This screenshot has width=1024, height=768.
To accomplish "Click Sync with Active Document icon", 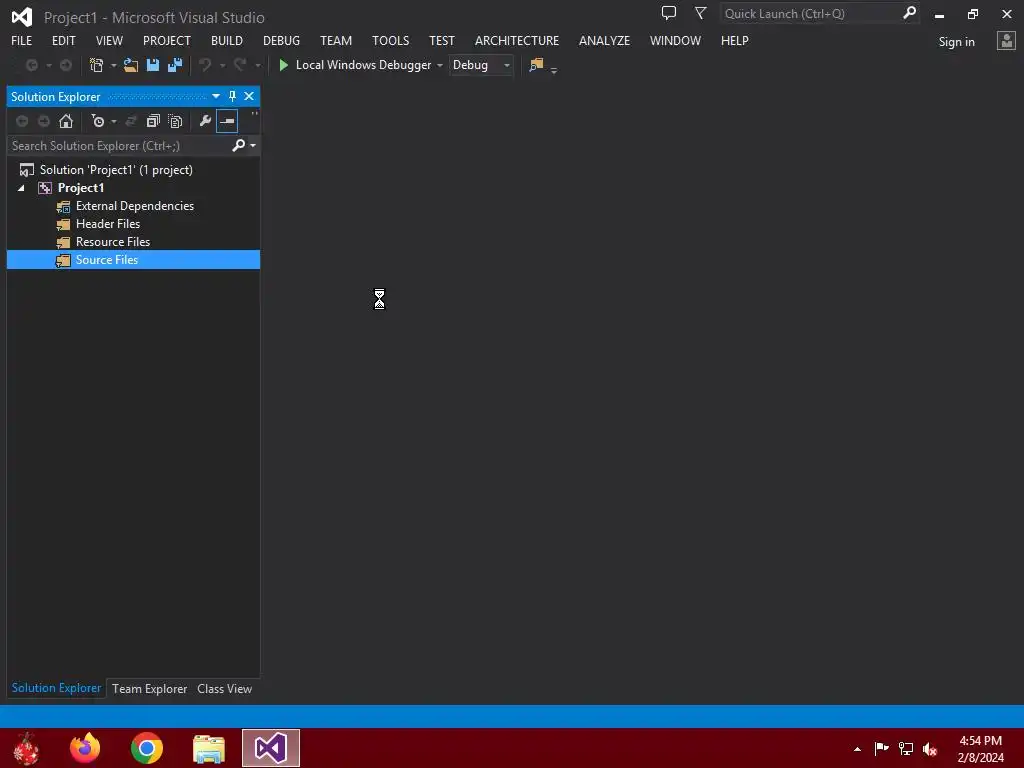I will pyautogui.click(x=131, y=121).
